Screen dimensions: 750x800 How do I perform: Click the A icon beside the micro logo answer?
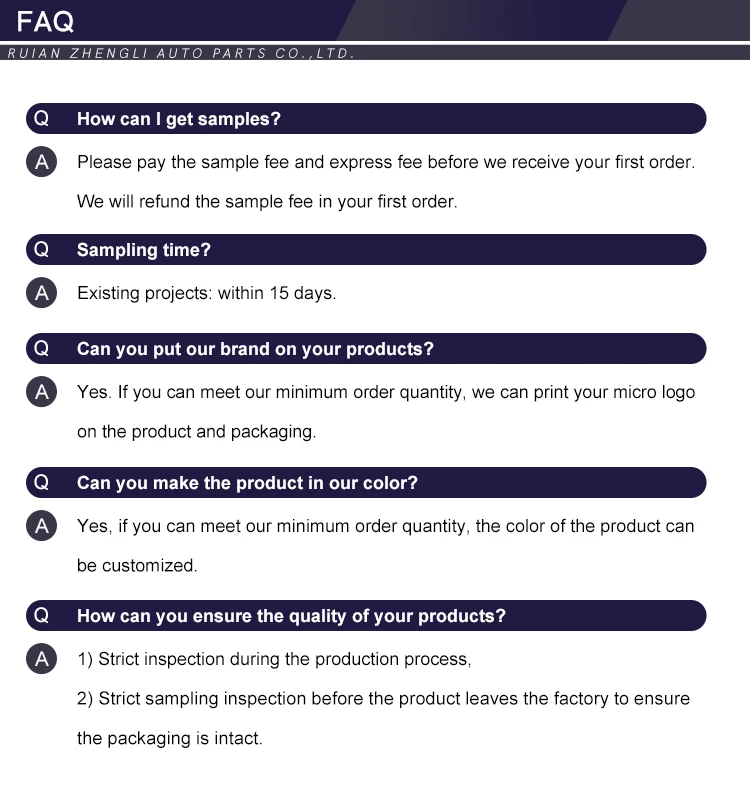[41, 392]
